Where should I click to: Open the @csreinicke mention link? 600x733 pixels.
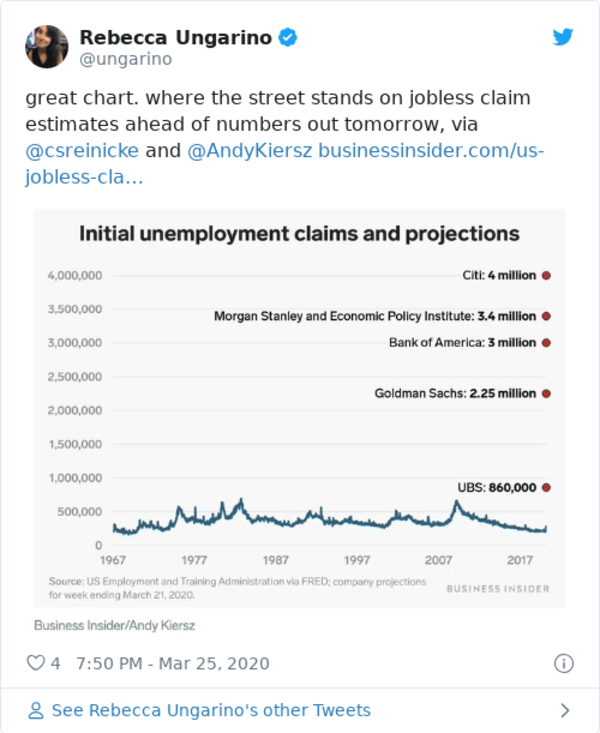82,151
